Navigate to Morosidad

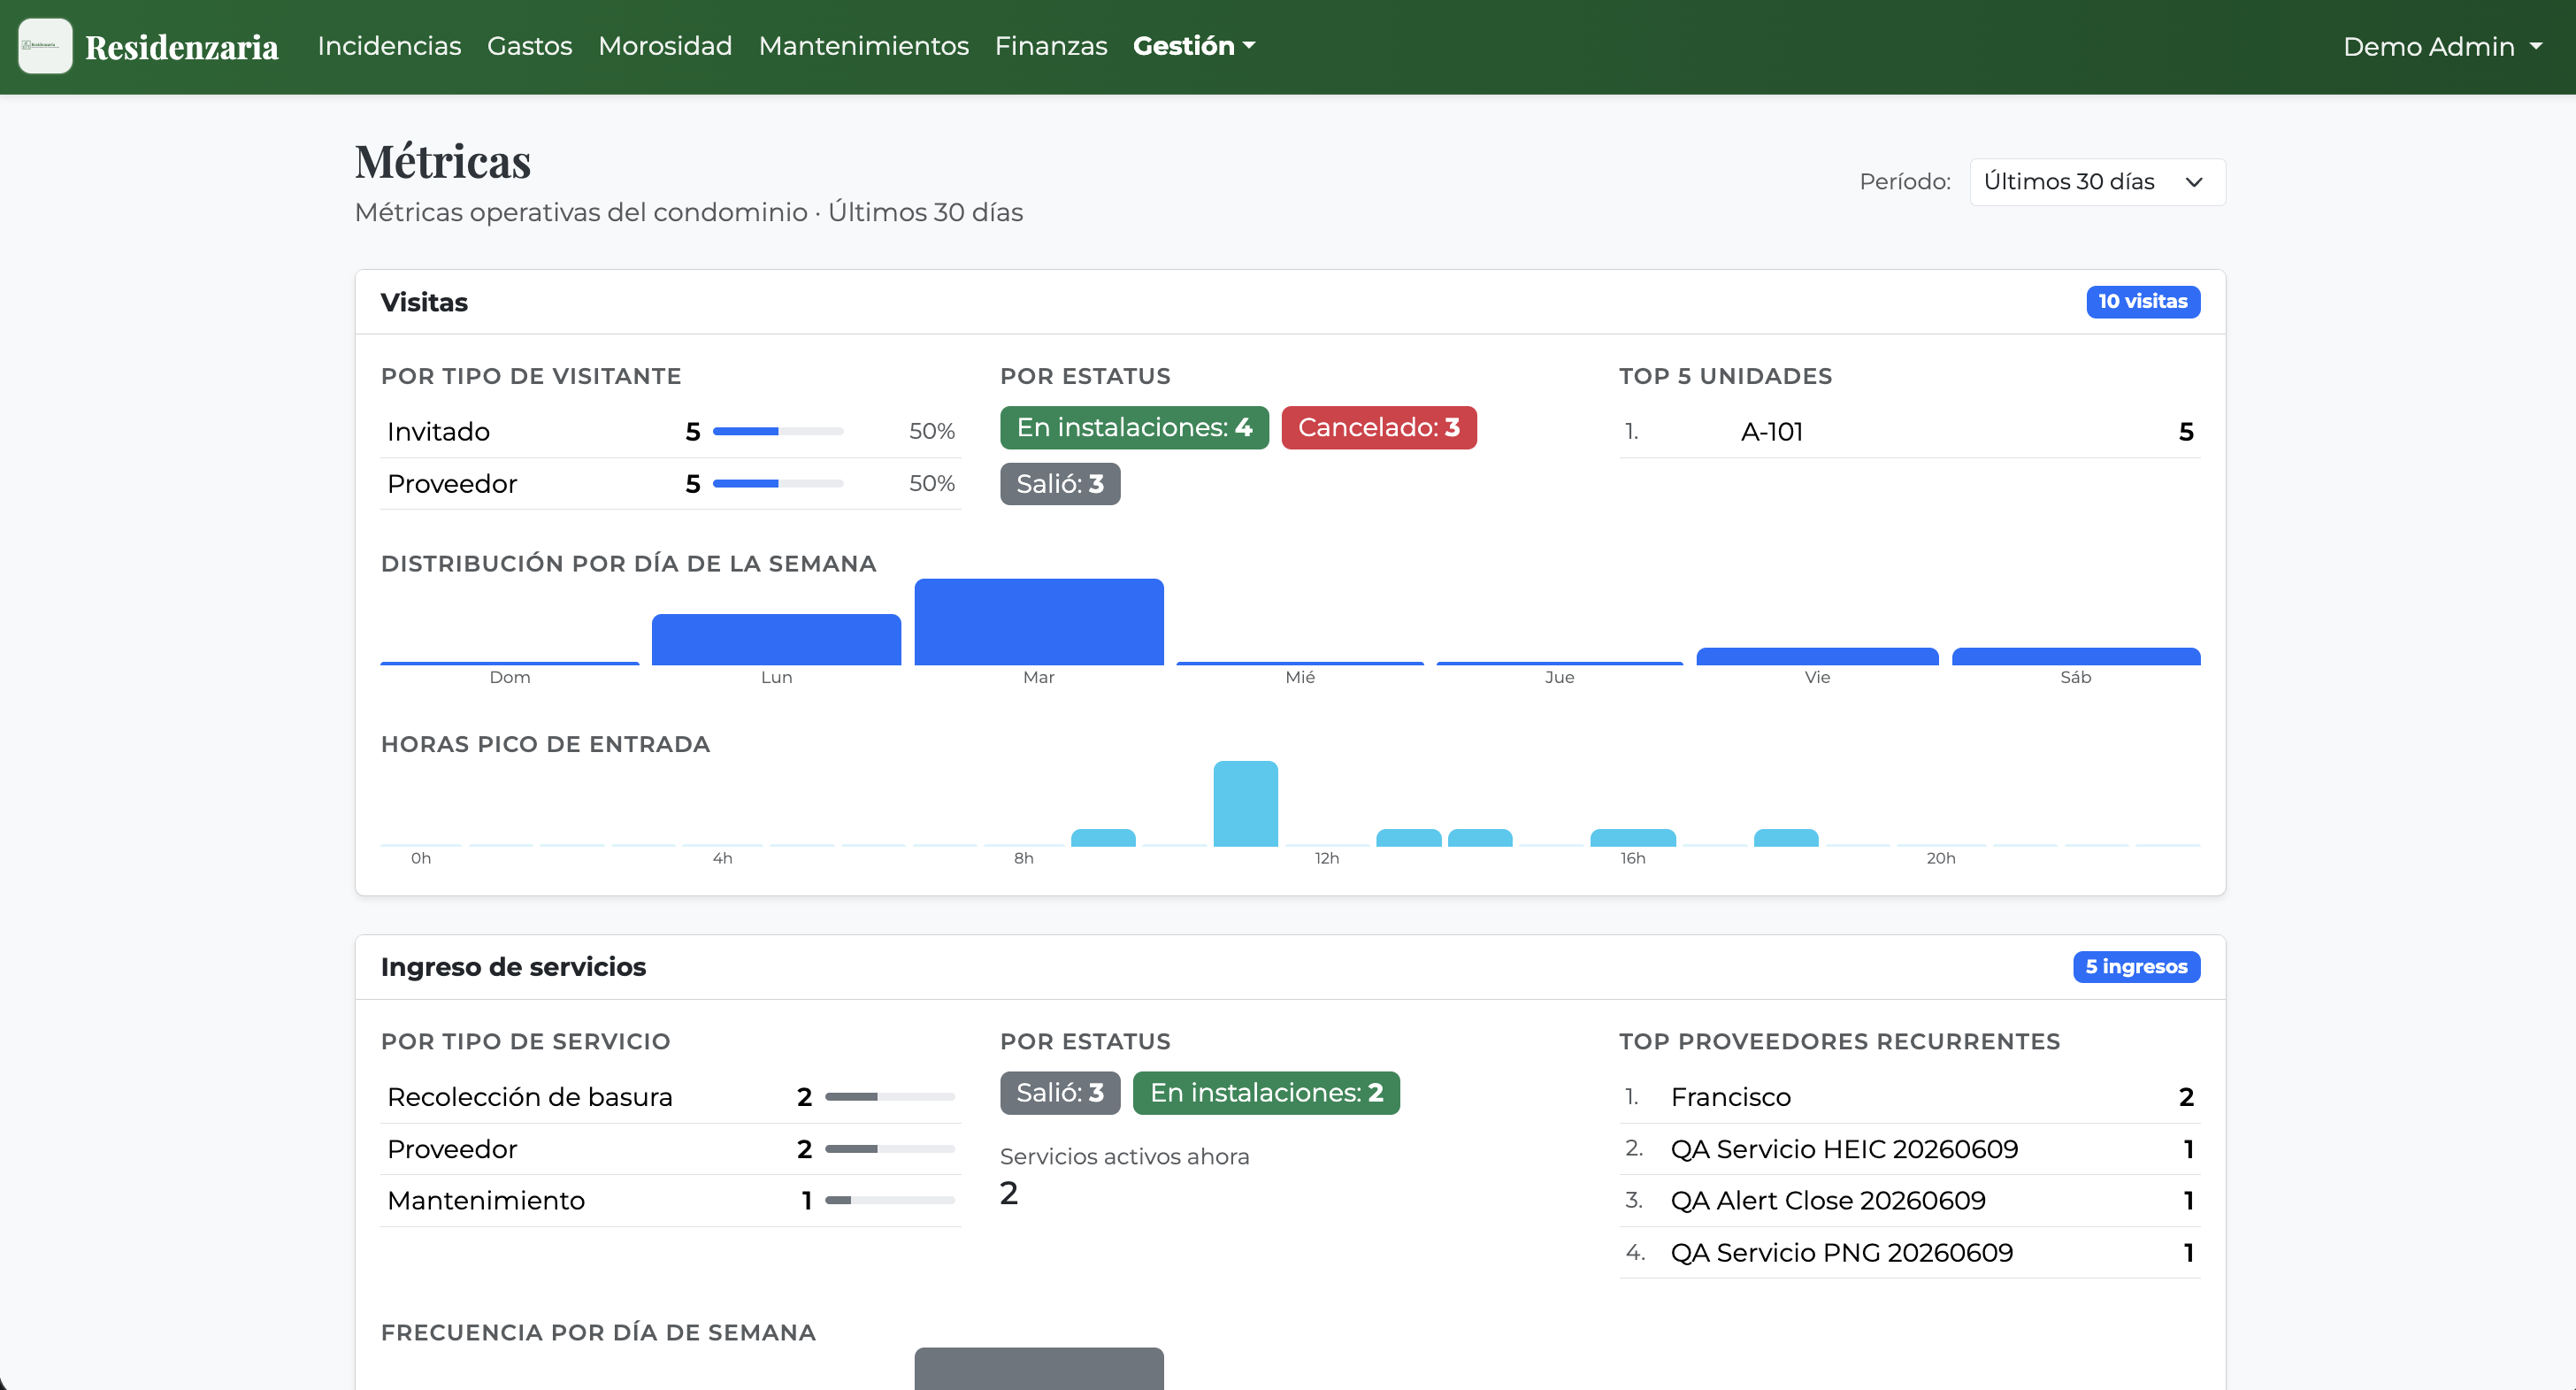coord(665,46)
